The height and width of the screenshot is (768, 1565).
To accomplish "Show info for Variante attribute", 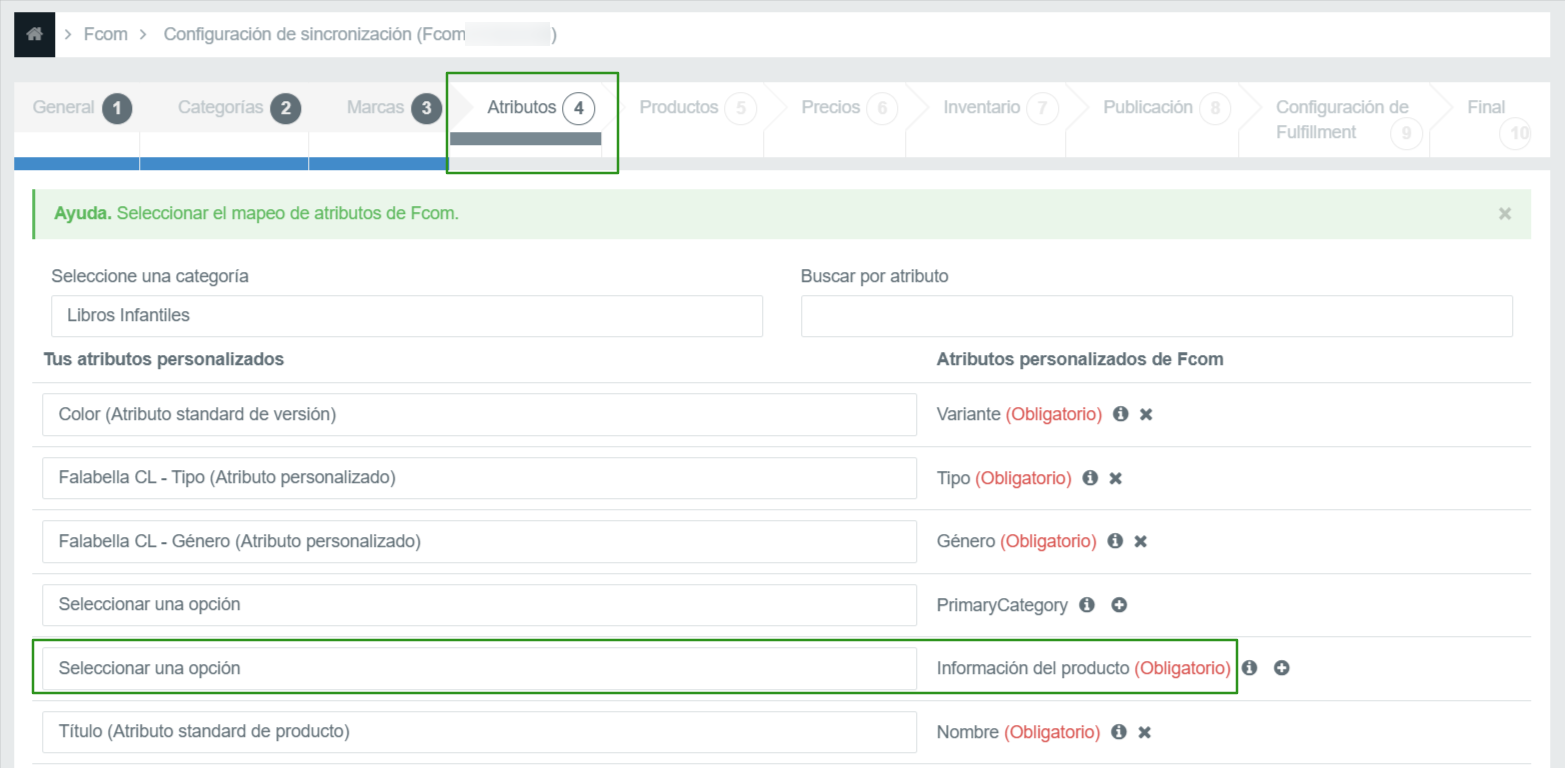I will (1120, 414).
